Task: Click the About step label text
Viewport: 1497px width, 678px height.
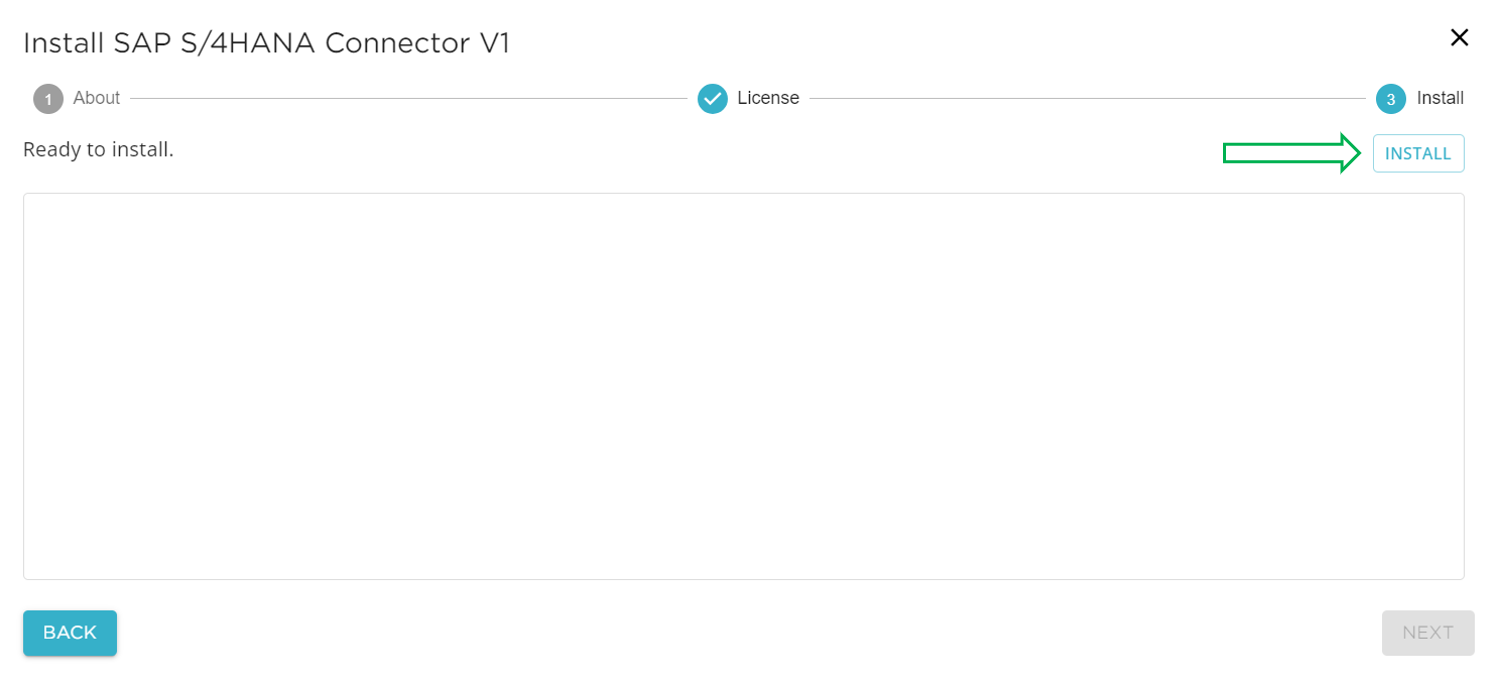Action: (x=96, y=98)
